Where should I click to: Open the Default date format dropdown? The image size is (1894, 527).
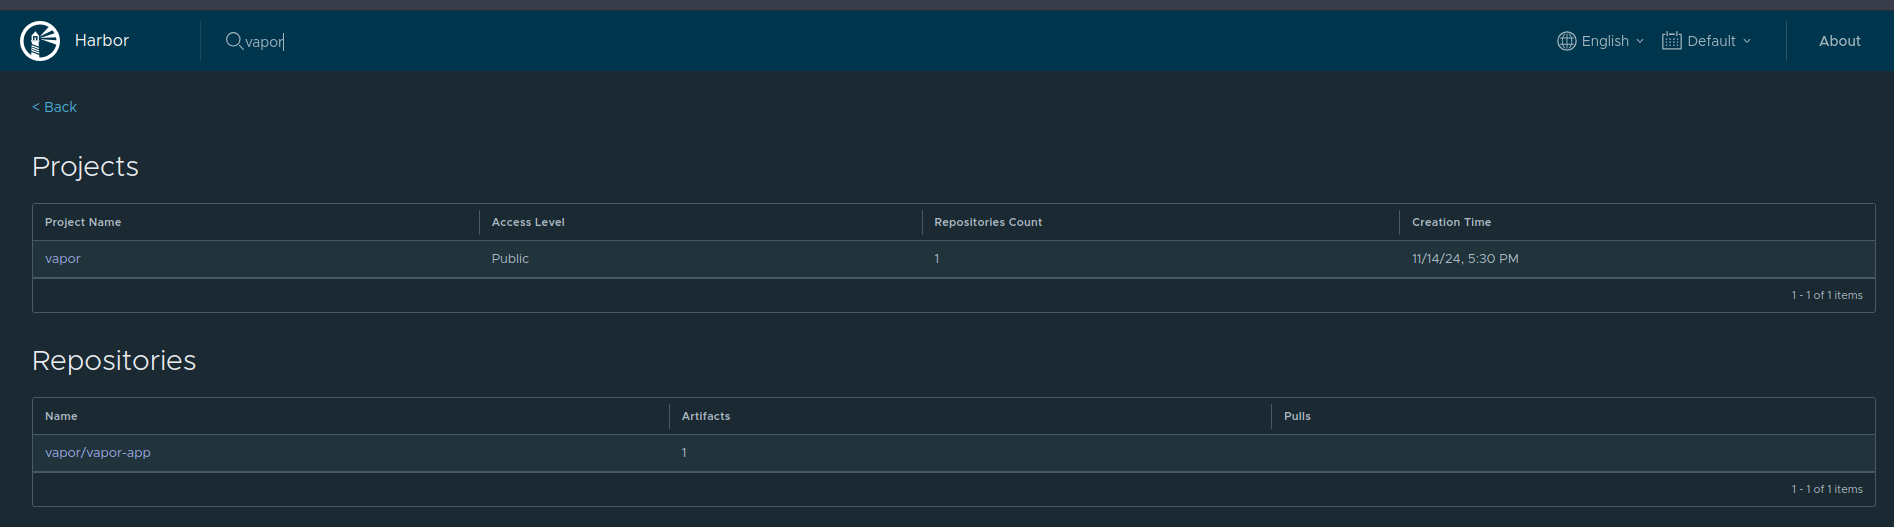[x=1707, y=41]
